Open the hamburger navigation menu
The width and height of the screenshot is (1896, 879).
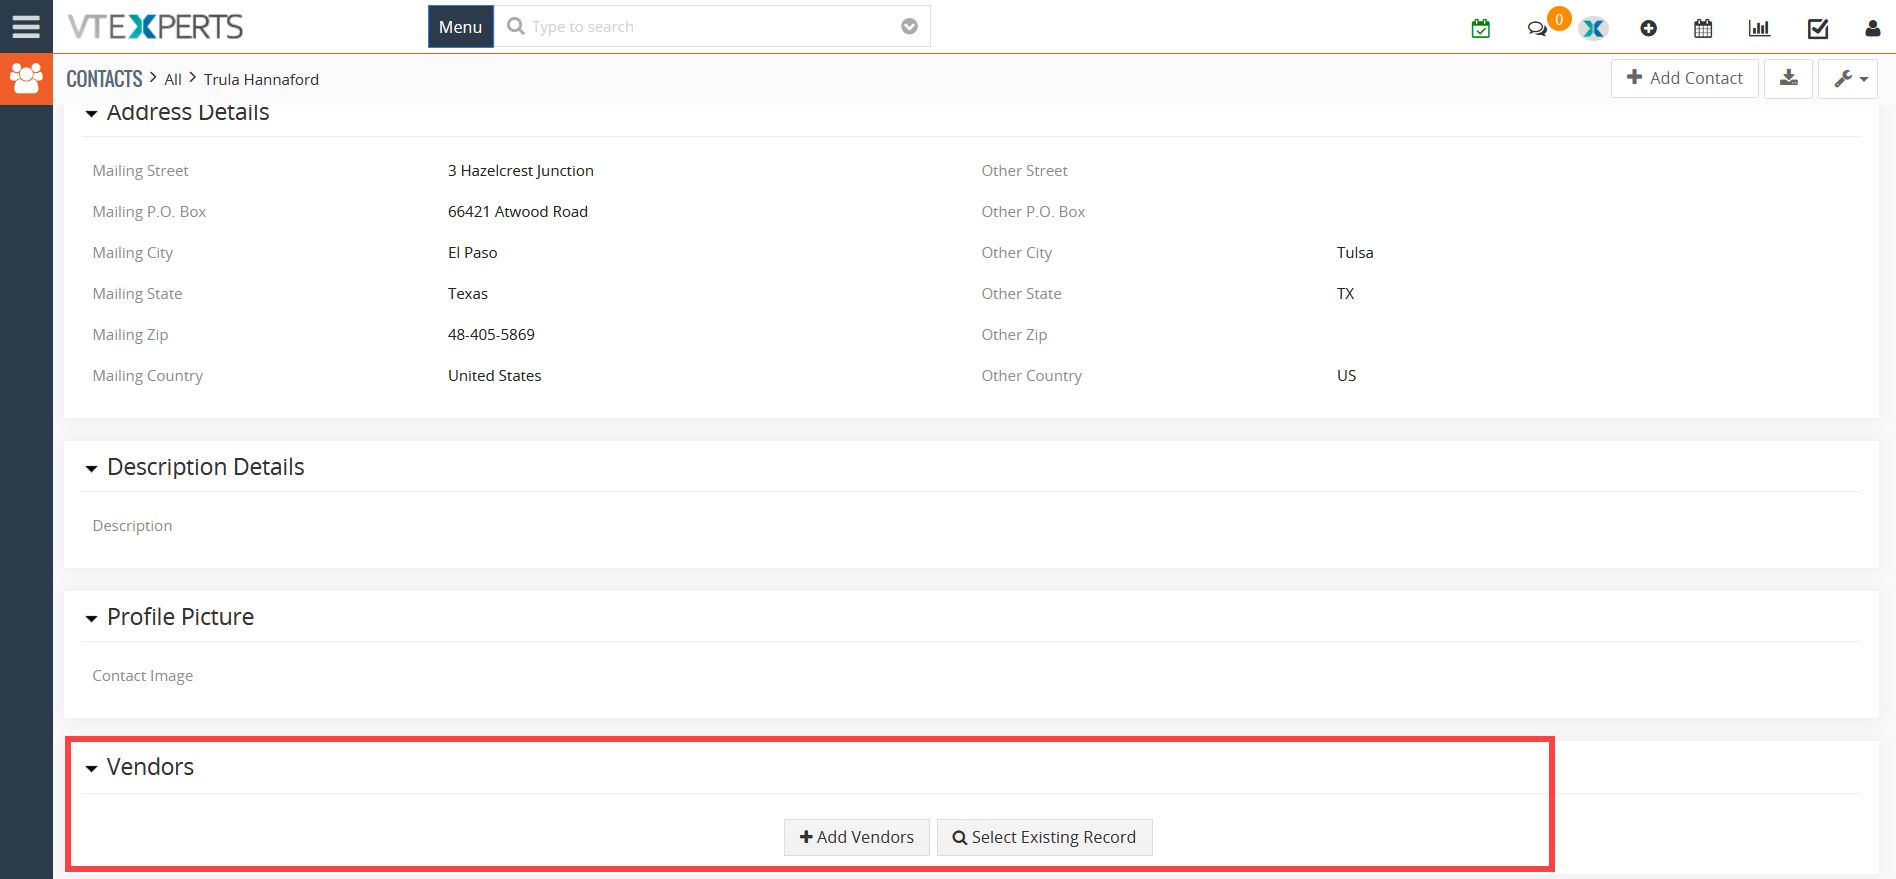[26, 27]
